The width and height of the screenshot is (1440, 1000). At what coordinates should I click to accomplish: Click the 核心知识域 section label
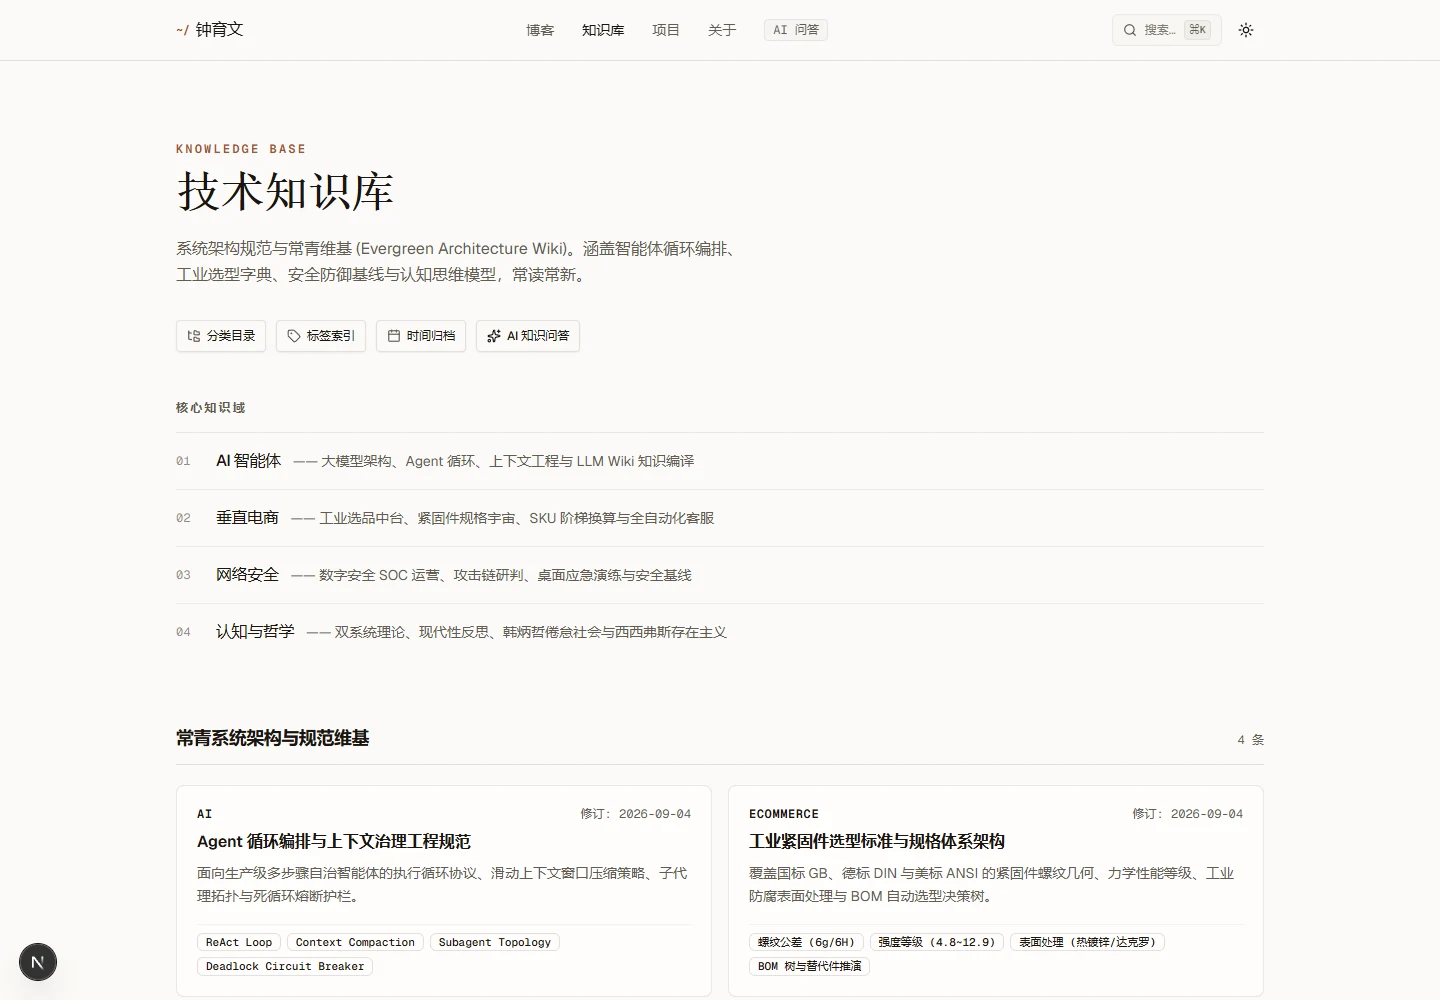click(210, 408)
